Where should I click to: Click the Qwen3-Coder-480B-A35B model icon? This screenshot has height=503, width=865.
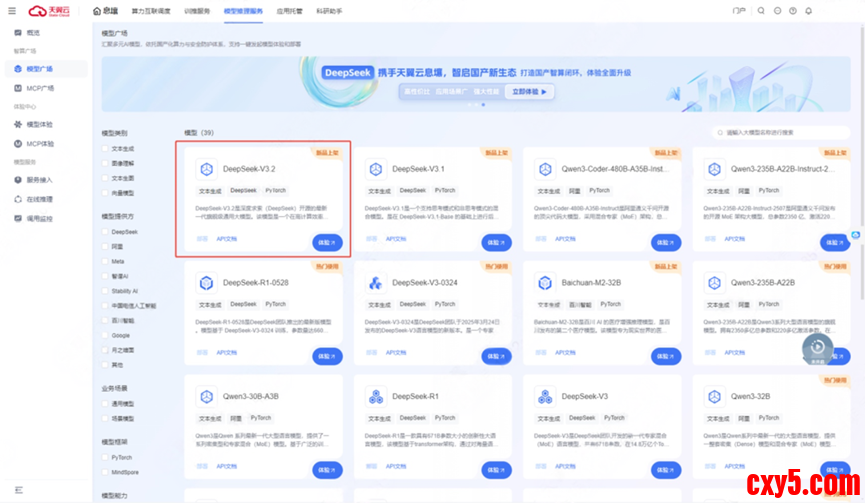(545, 169)
